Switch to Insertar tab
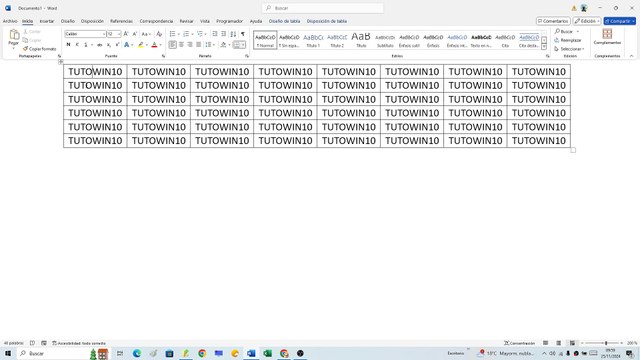Viewport: 640px width, 360px height. [x=47, y=21]
